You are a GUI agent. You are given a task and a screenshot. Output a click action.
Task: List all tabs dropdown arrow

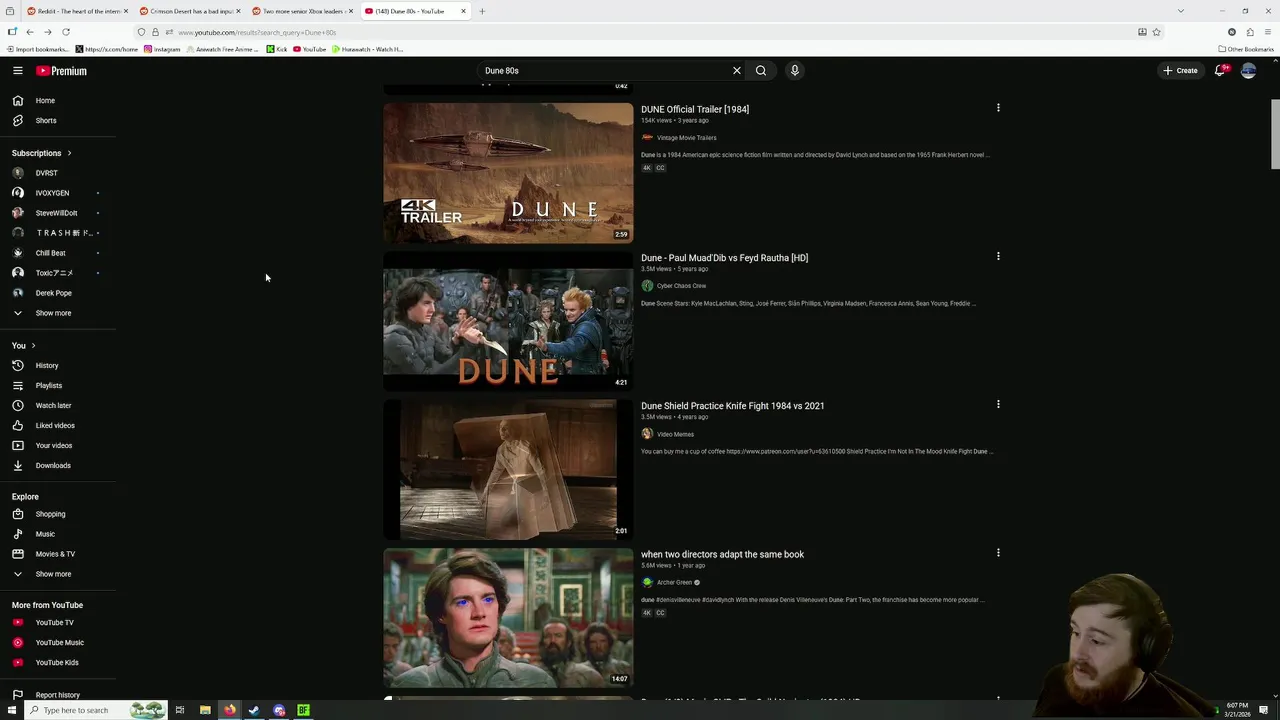coord(1181,11)
